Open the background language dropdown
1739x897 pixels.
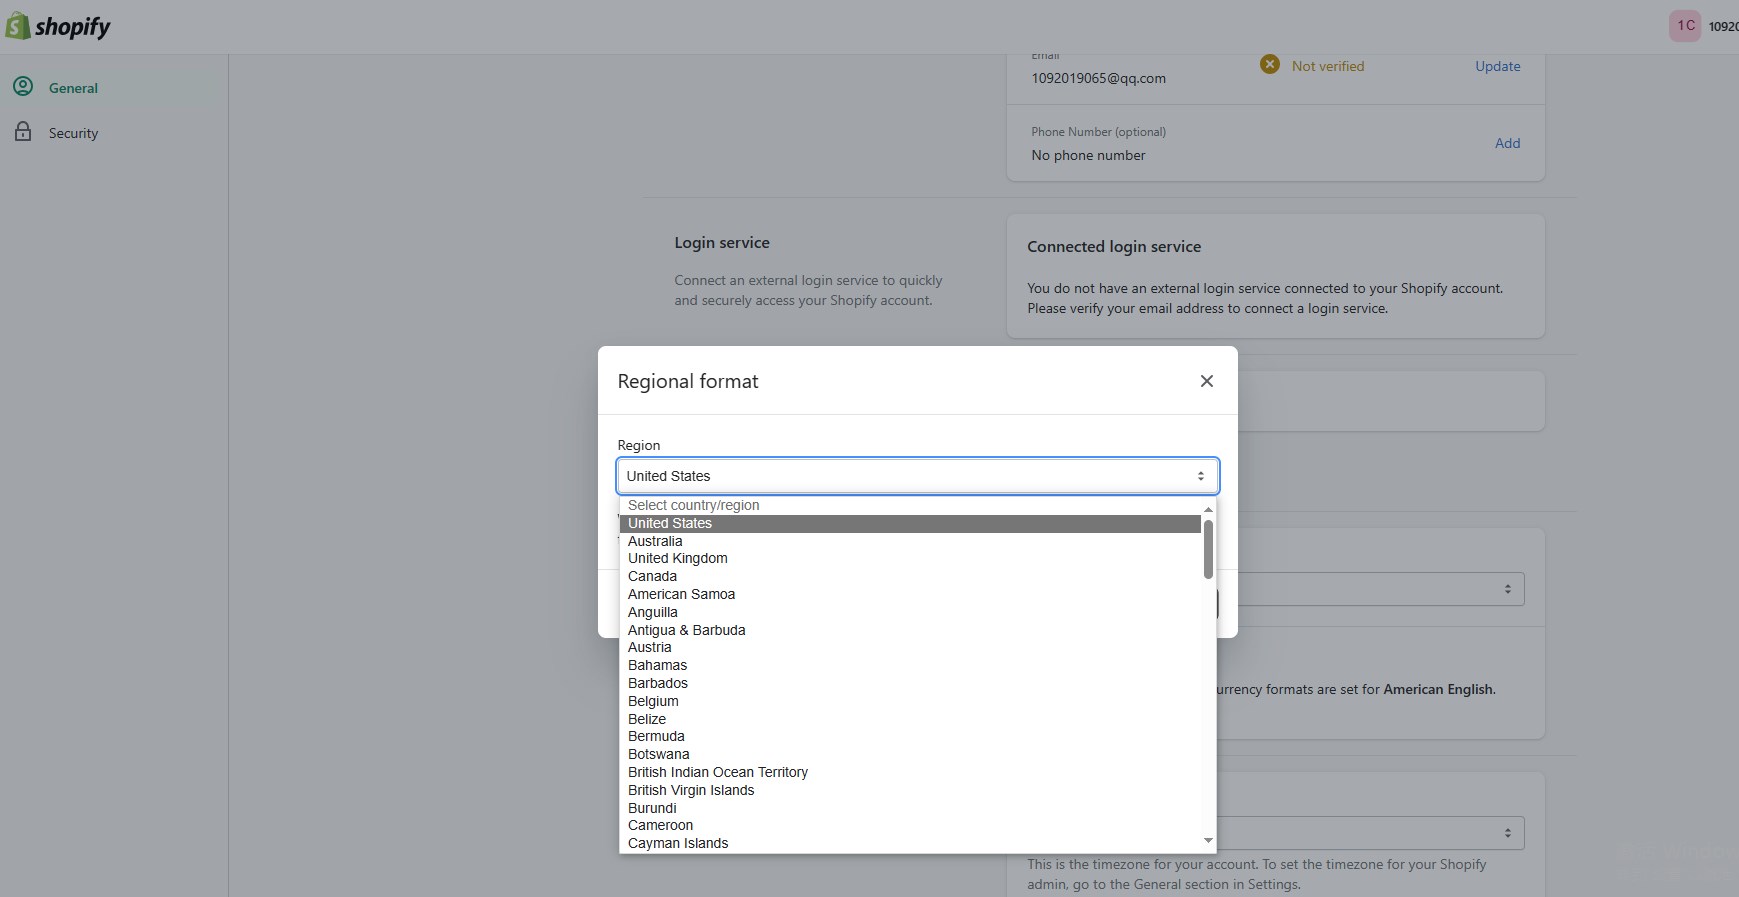click(1381, 589)
